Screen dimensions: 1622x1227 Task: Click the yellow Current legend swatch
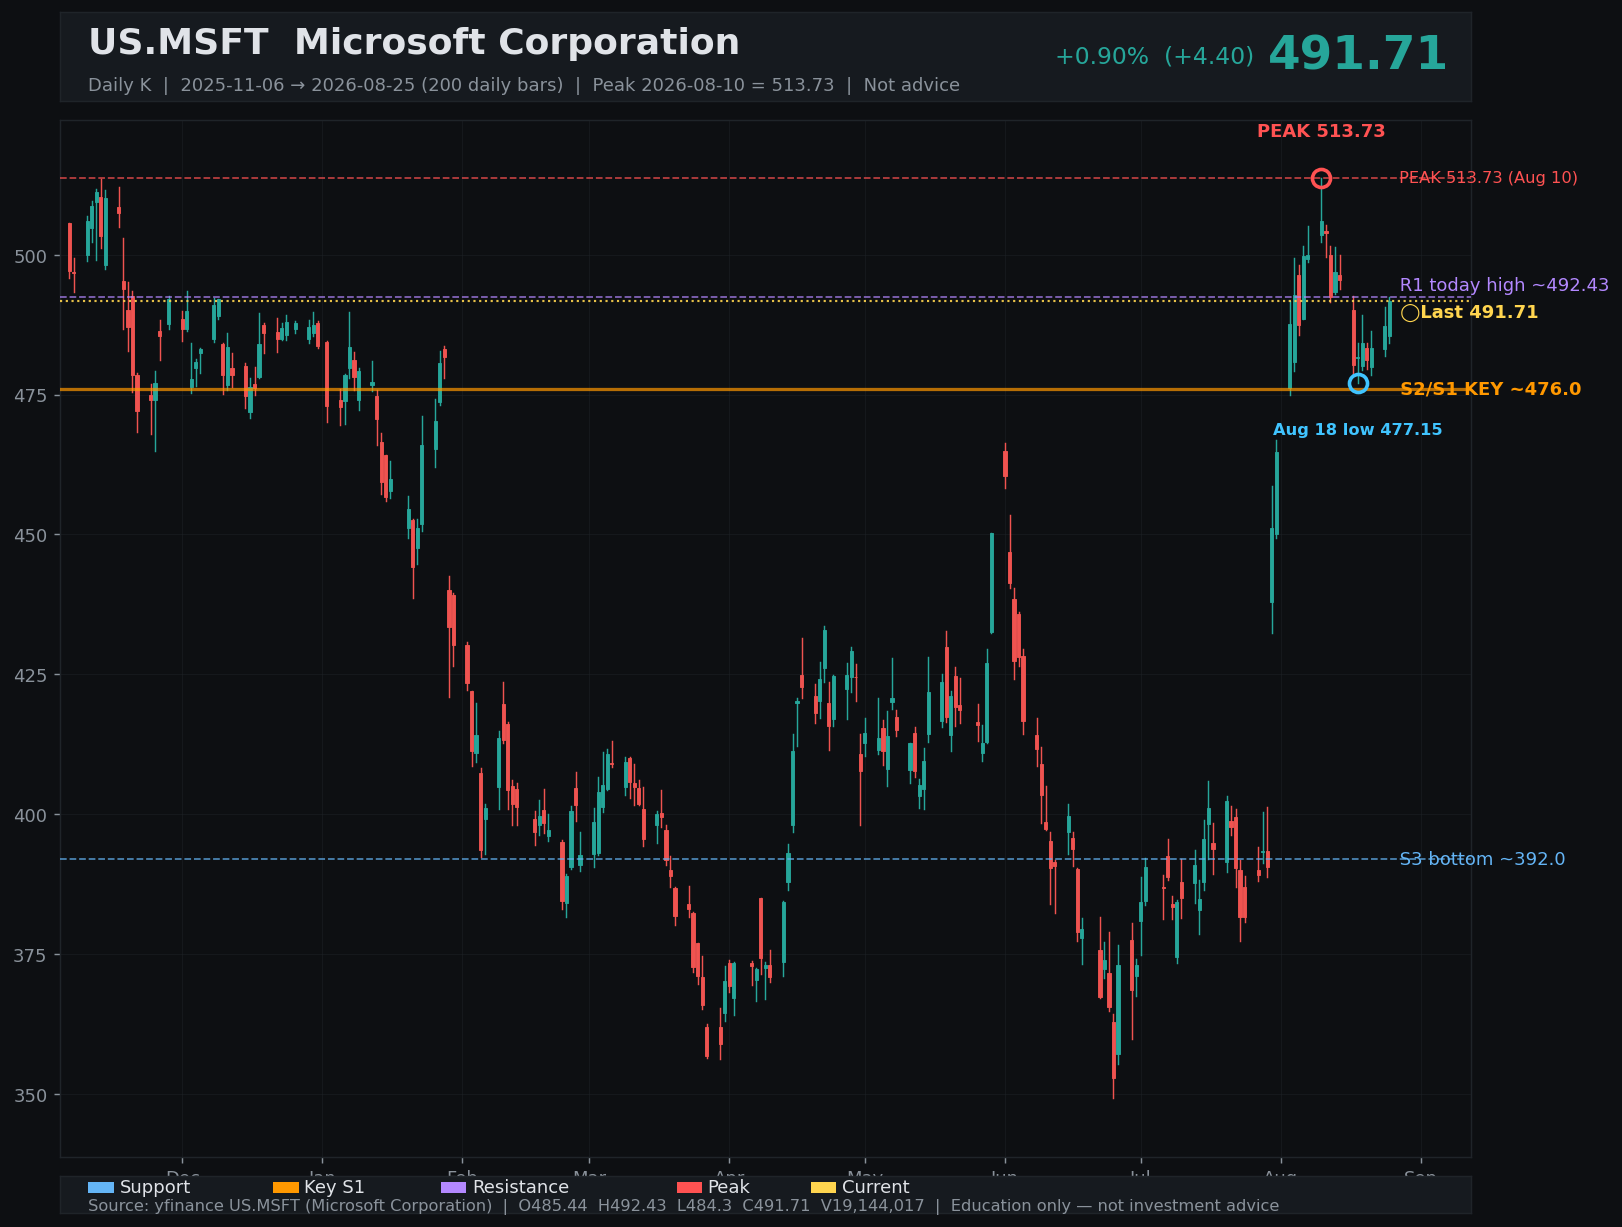tap(824, 1188)
